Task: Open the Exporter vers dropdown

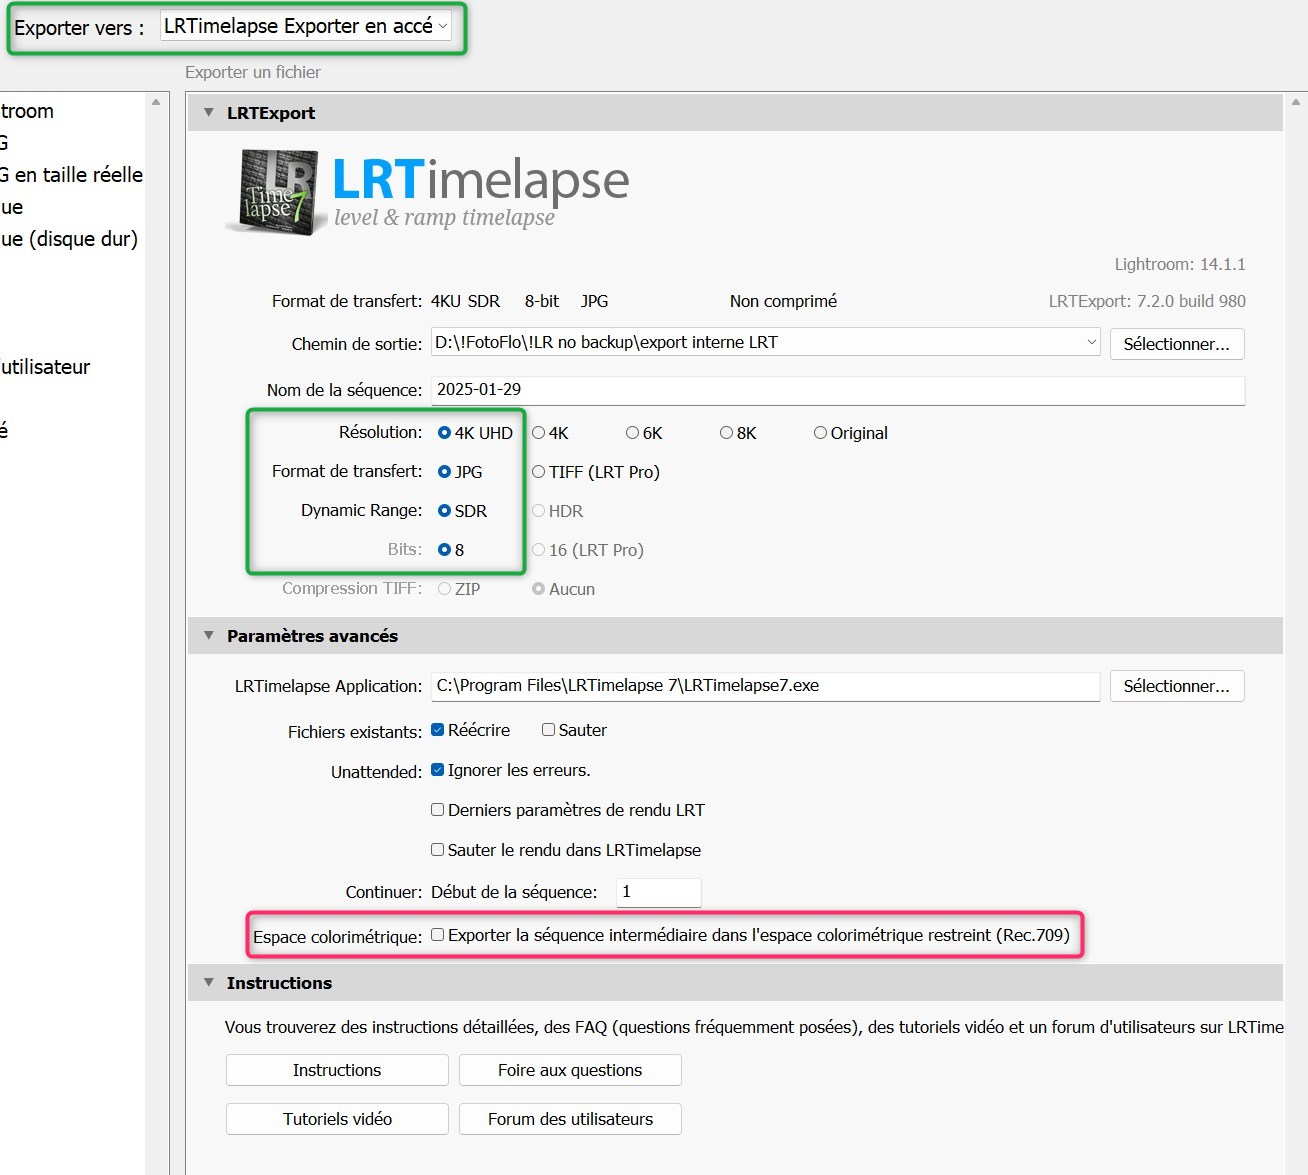Action: pyautogui.click(x=306, y=26)
